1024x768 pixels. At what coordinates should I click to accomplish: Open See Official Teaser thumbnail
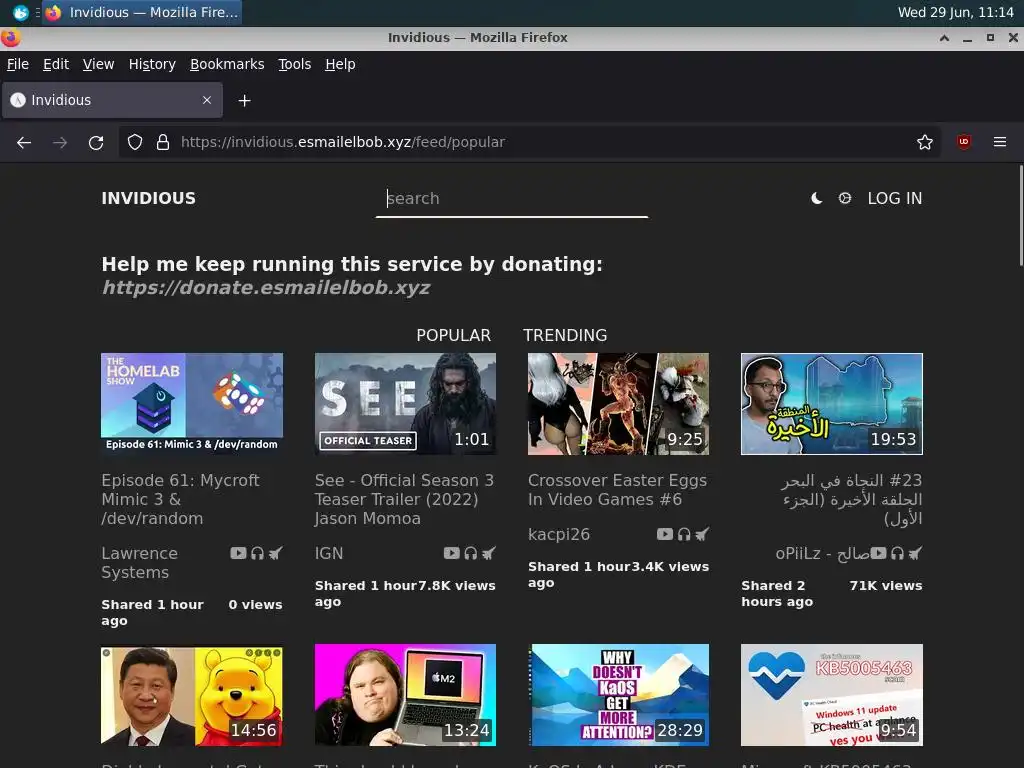[x=405, y=404]
